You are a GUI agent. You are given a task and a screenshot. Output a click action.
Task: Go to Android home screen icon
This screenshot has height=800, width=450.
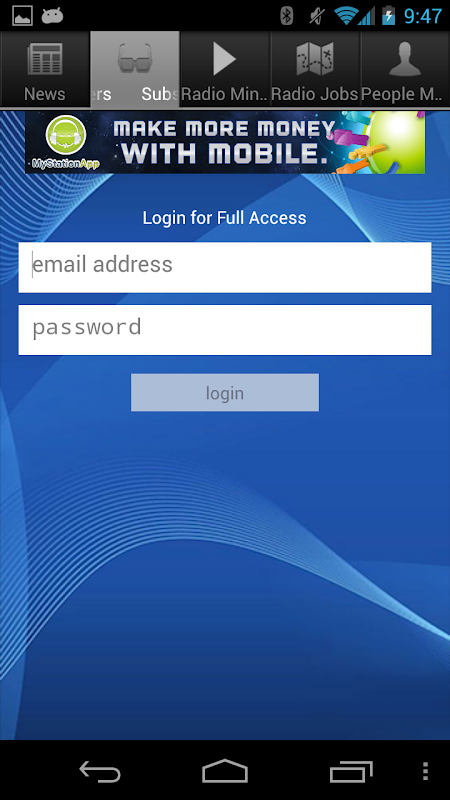225,771
